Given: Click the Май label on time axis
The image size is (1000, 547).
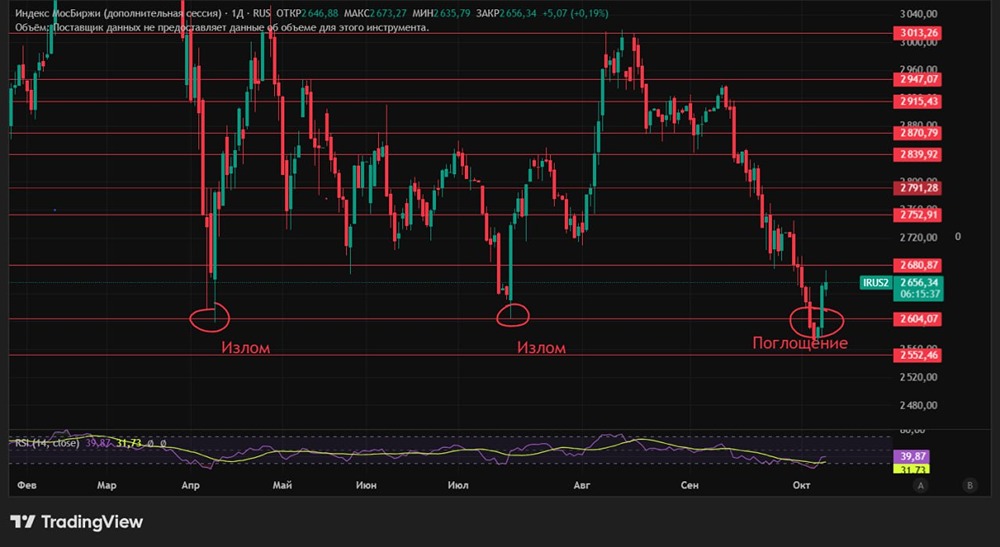Looking at the screenshot, I should click(x=283, y=485).
